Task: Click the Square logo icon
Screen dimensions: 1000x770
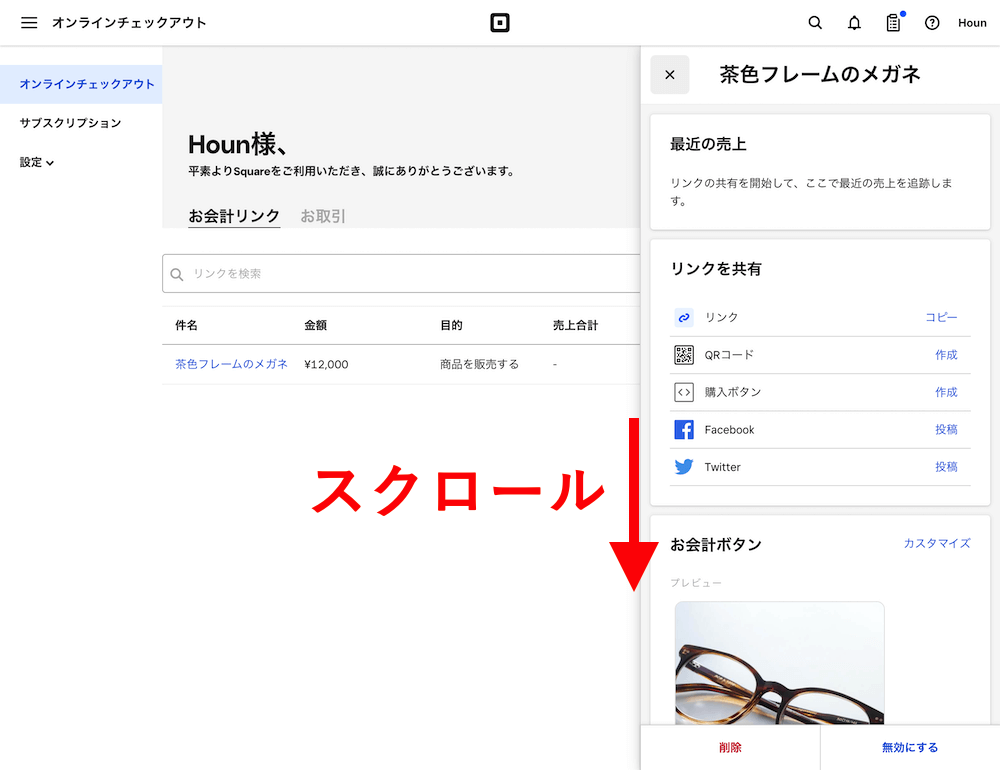Action: [500, 23]
